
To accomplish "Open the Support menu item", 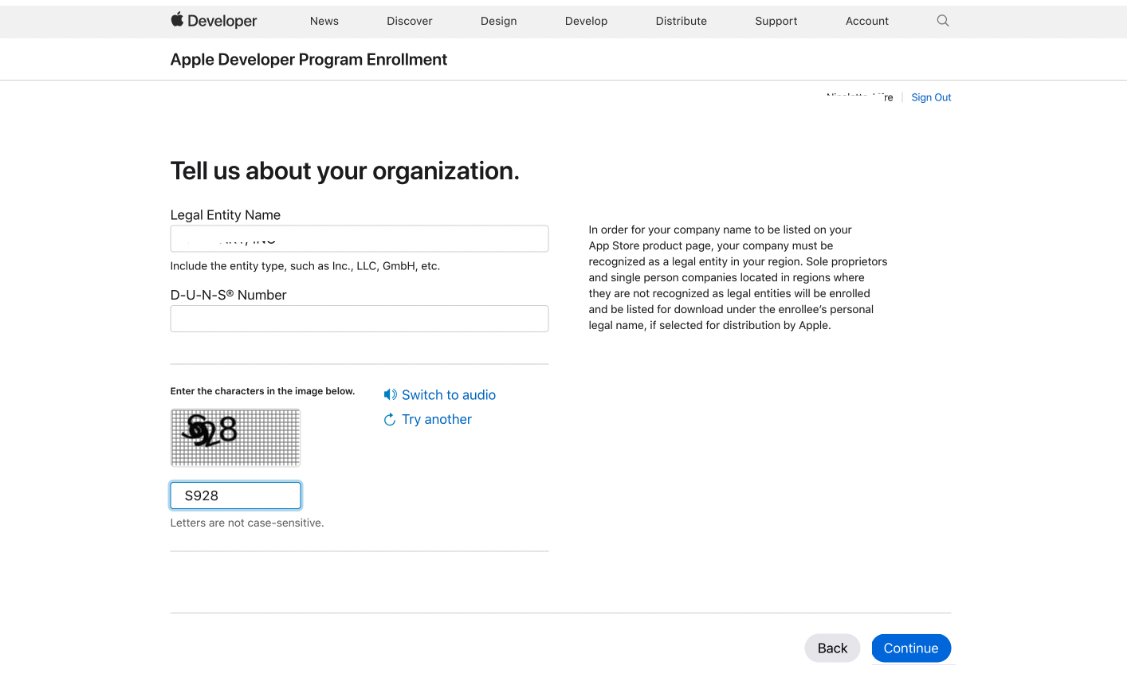I will [776, 21].
